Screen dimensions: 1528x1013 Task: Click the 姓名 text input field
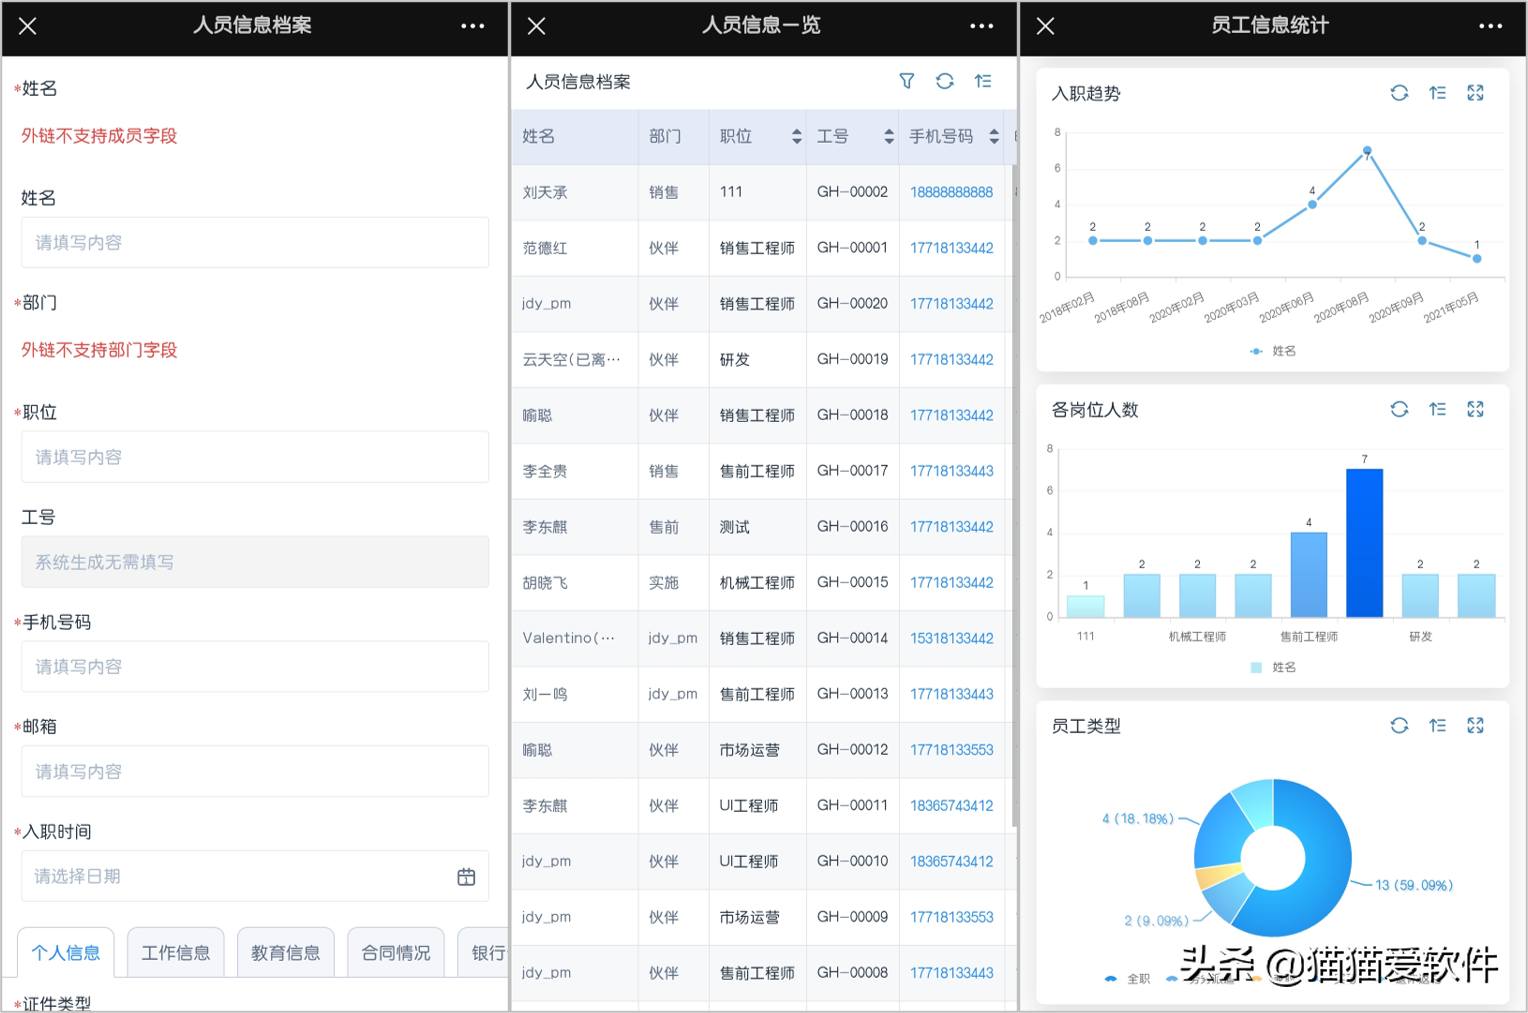[254, 242]
